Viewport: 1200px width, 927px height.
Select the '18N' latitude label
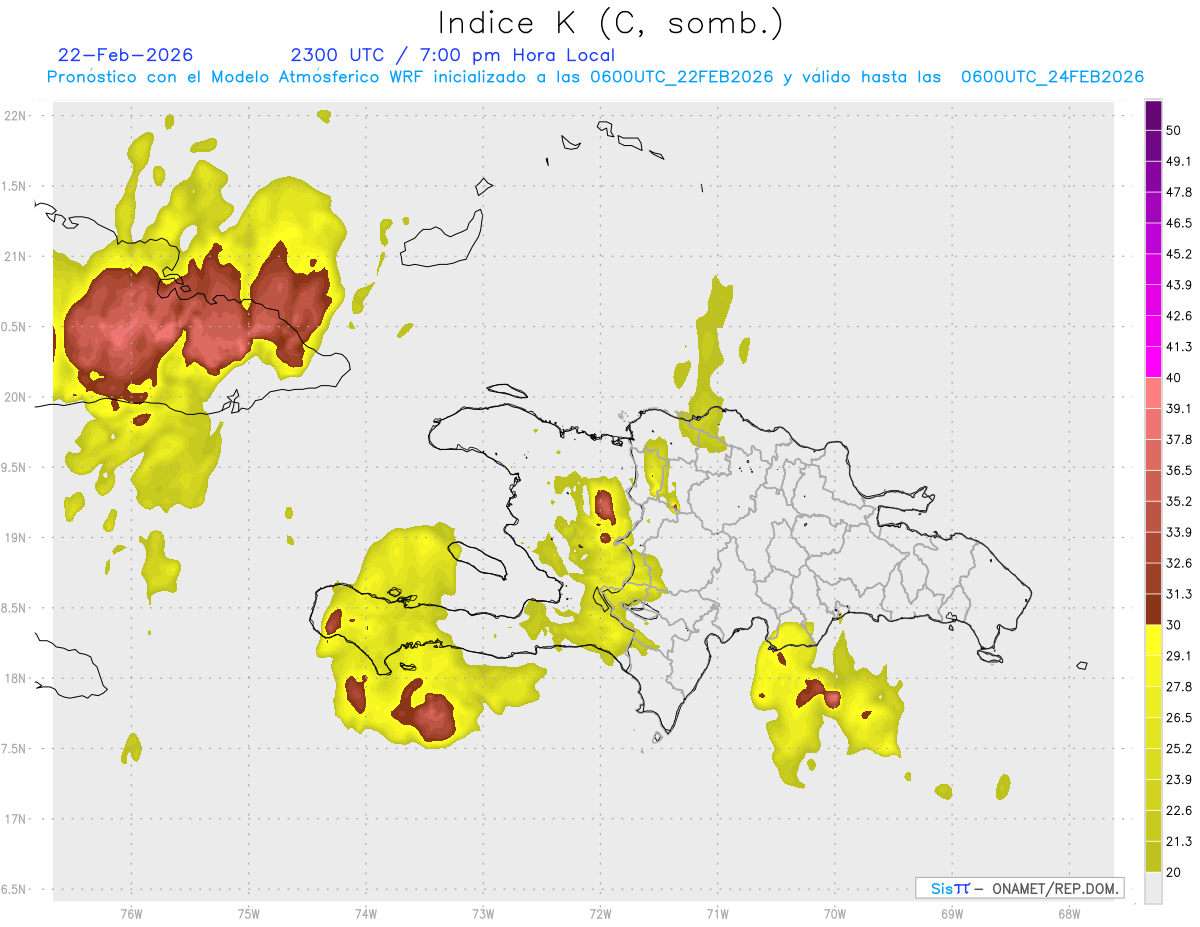[17, 678]
